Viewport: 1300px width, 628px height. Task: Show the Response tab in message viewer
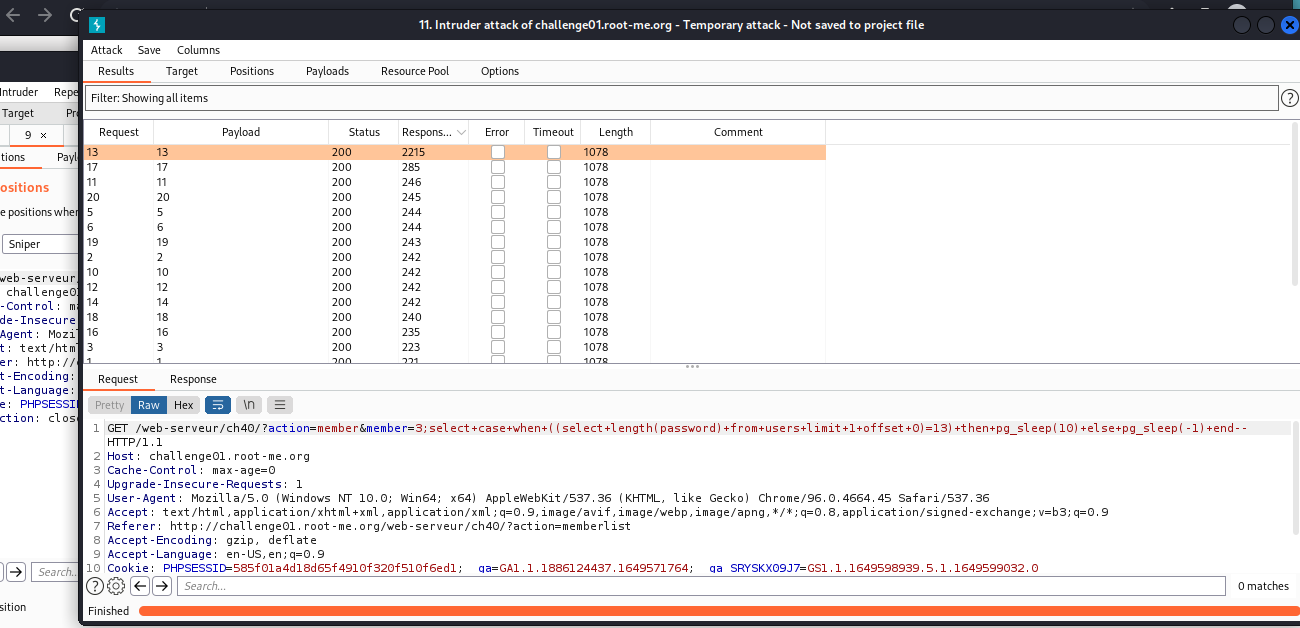click(193, 379)
